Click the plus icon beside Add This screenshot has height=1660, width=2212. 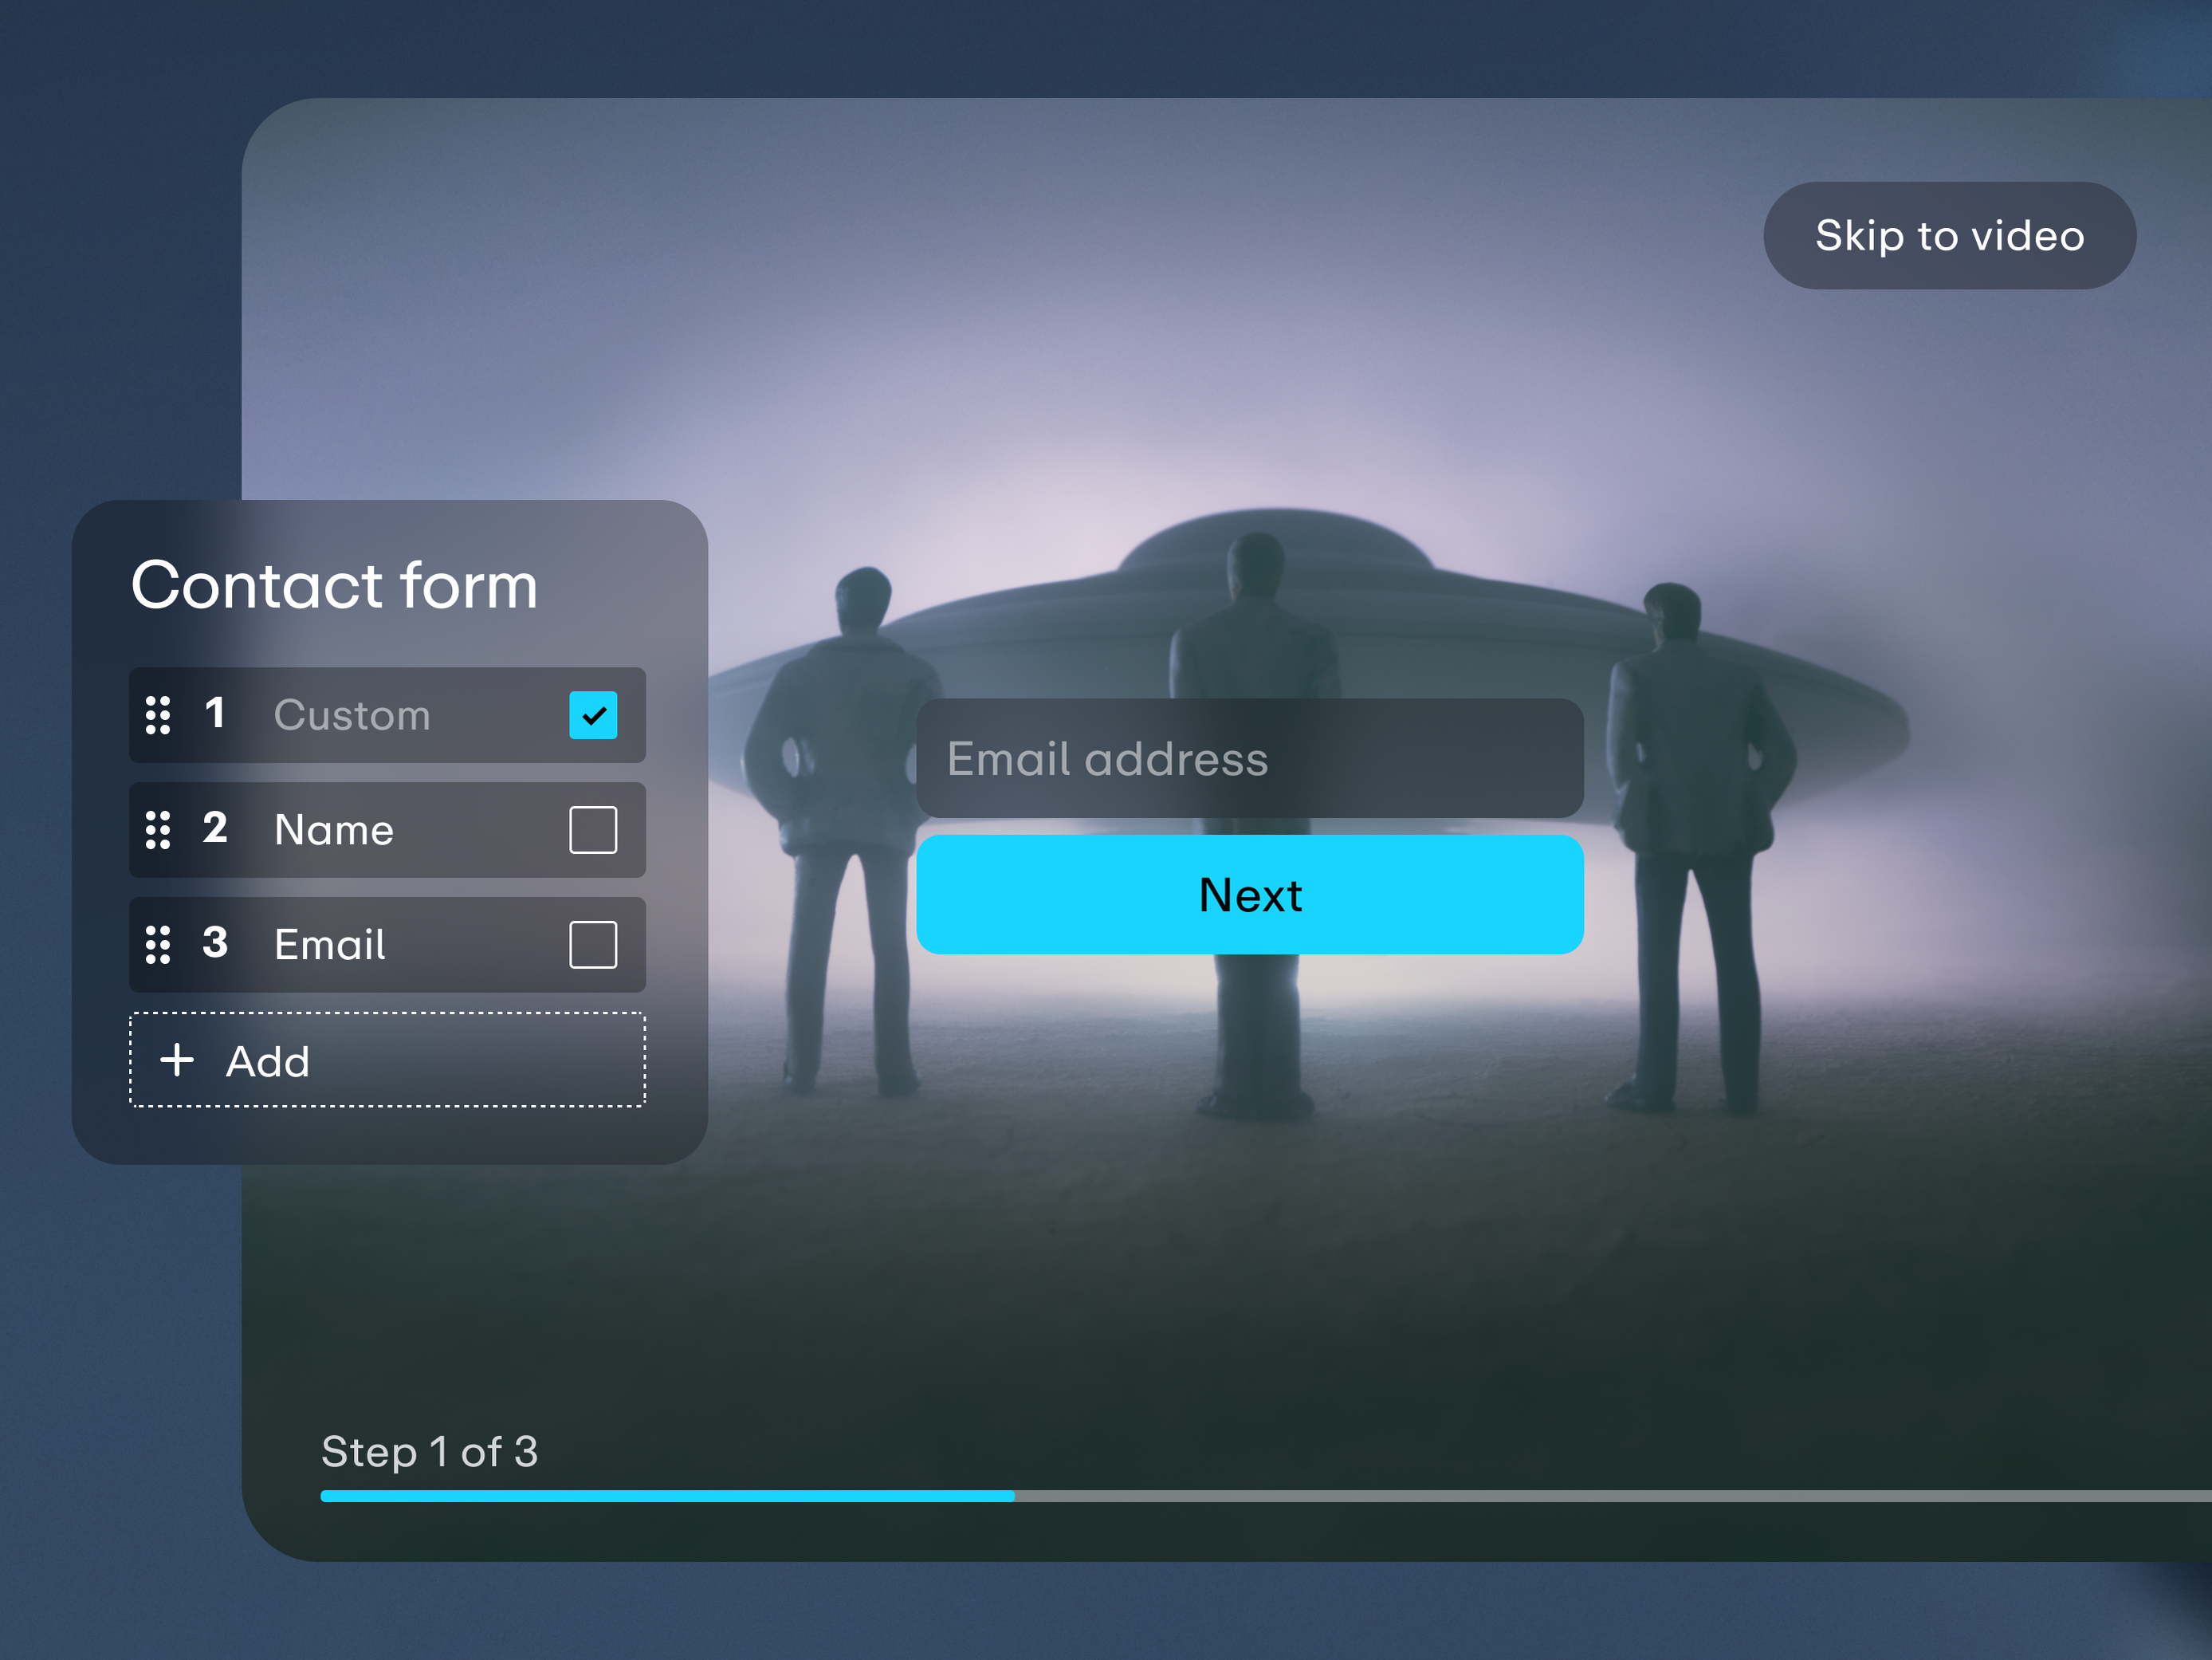click(177, 1060)
